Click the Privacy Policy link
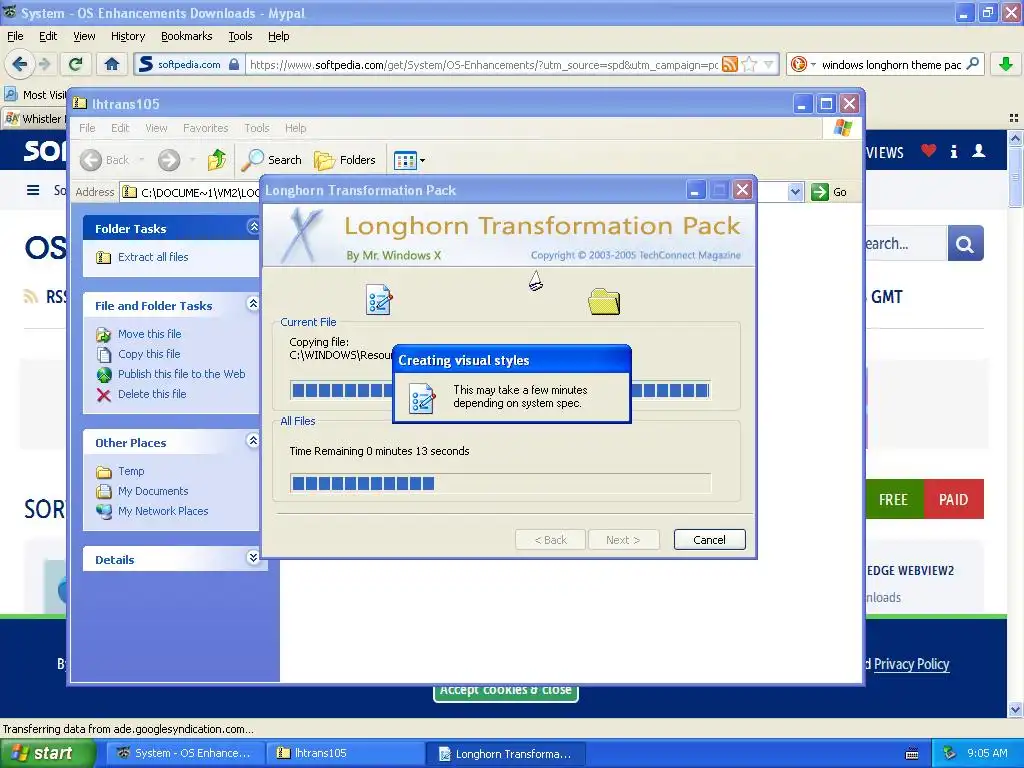Viewport: 1024px width, 768px height. (911, 664)
